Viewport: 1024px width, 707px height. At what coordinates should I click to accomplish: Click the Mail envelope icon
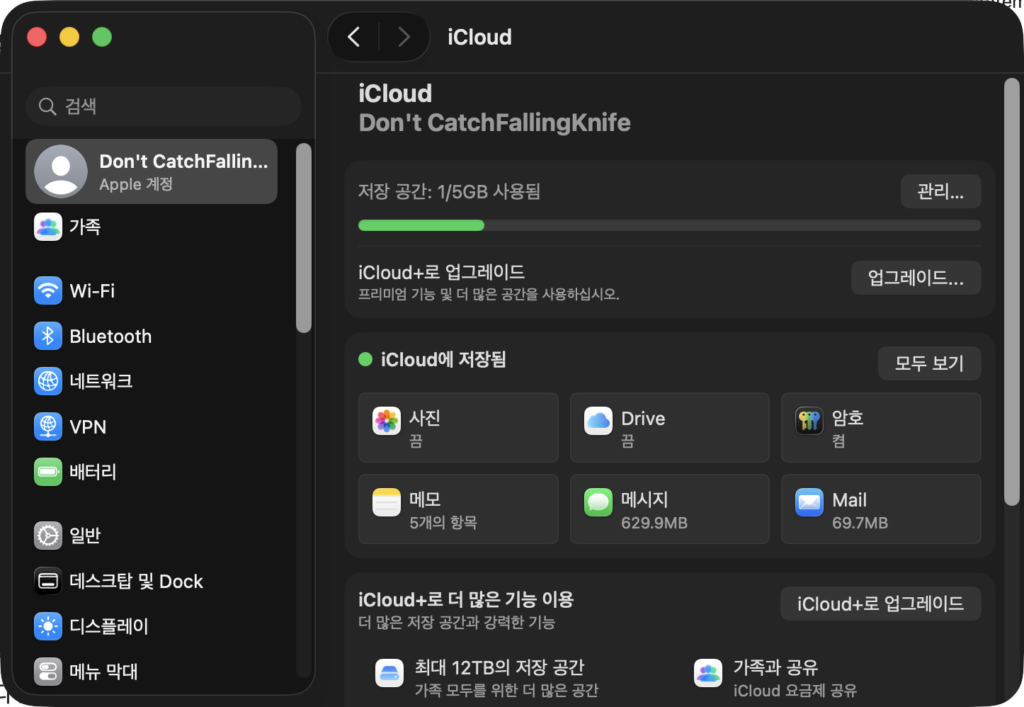pyautogui.click(x=809, y=502)
